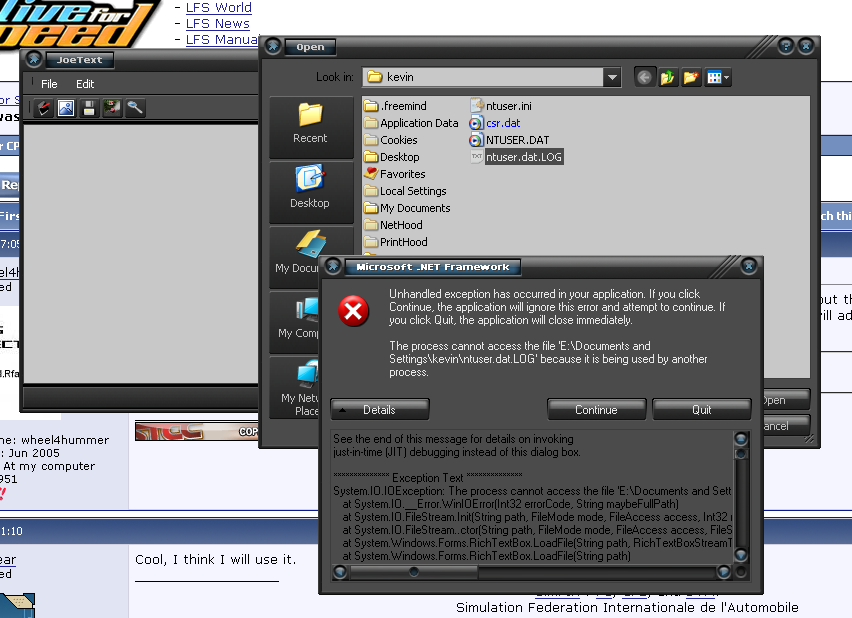The image size is (852, 618).
Task: Select Recent in the places bar
Action: click(x=310, y=127)
